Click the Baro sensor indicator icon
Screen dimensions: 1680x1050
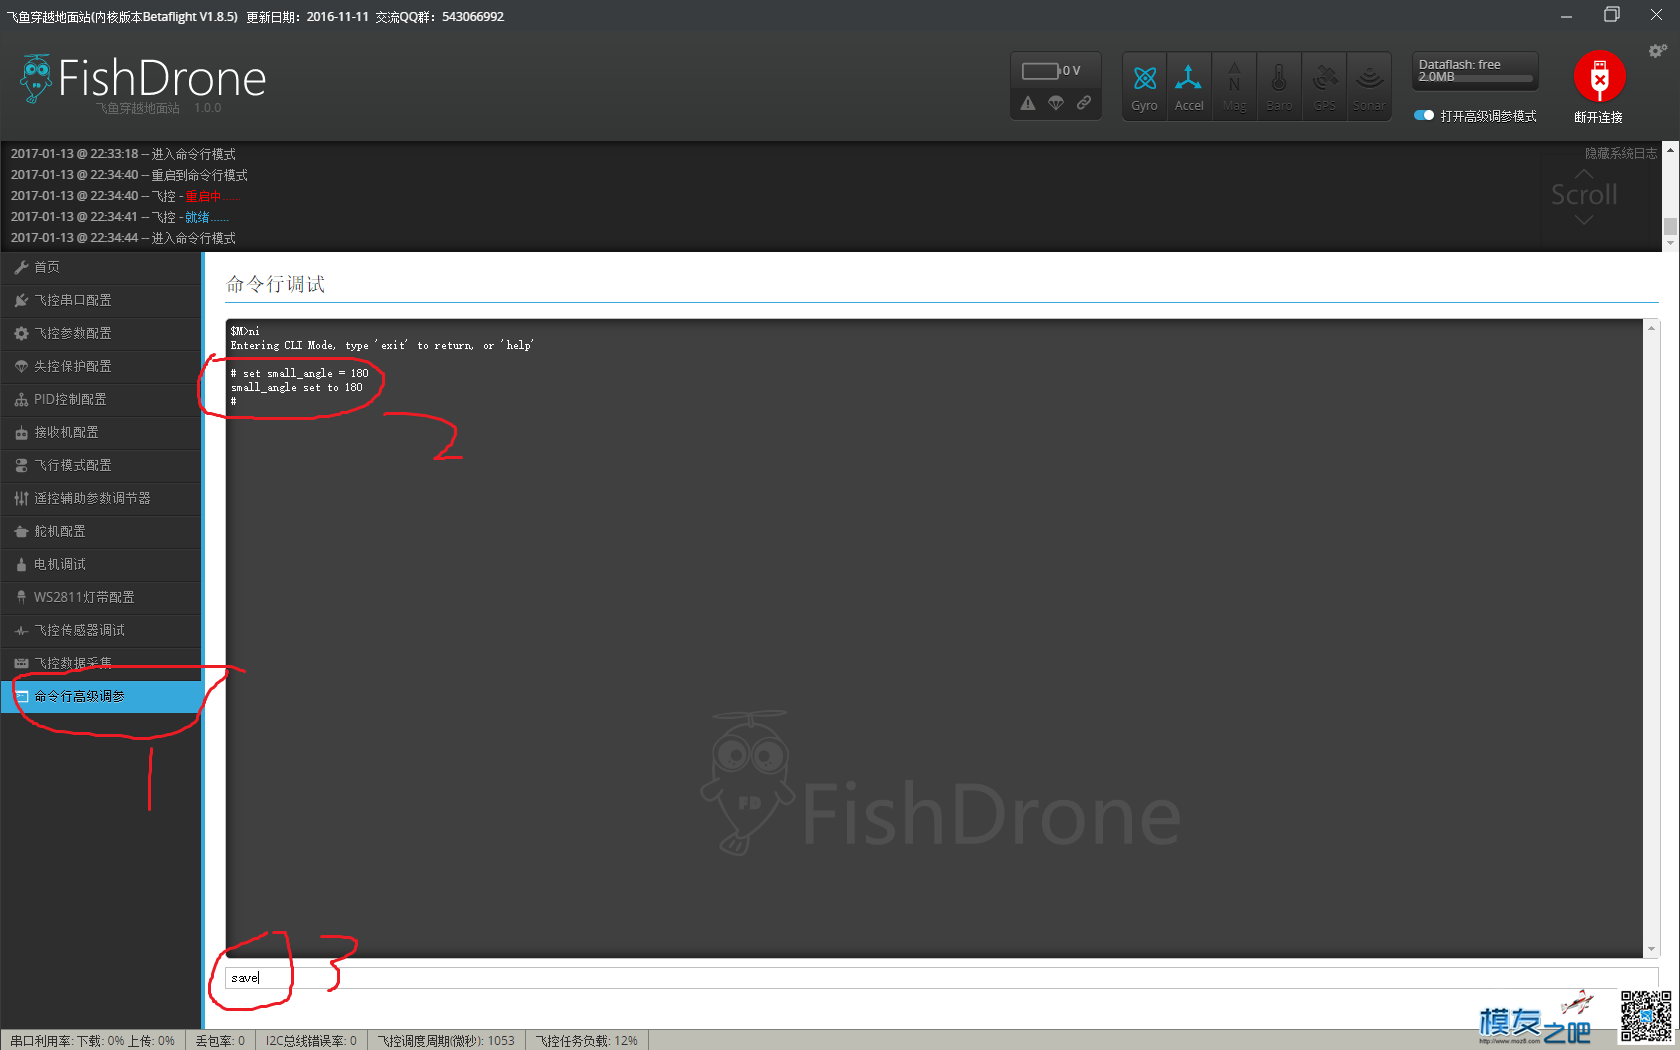tap(1279, 86)
